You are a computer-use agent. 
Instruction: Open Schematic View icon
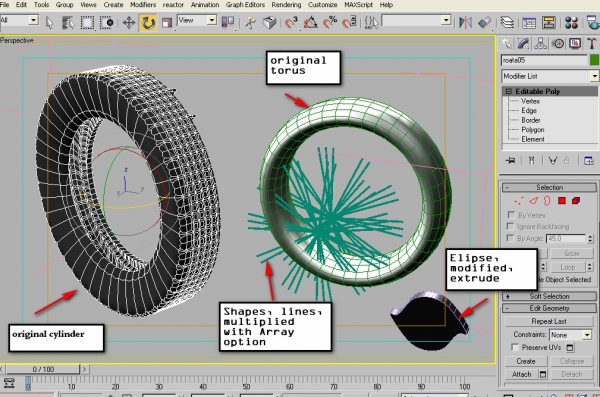point(549,23)
